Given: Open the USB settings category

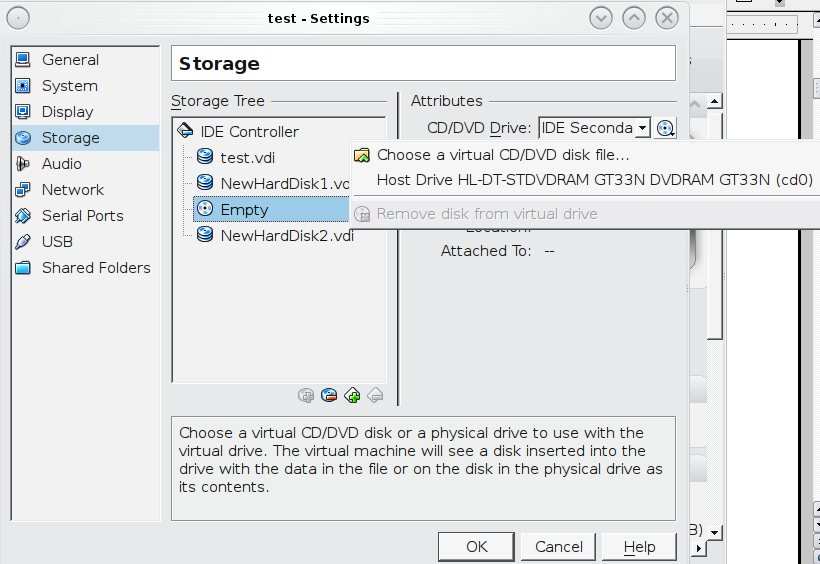Looking at the screenshot, I should point(57,242).
